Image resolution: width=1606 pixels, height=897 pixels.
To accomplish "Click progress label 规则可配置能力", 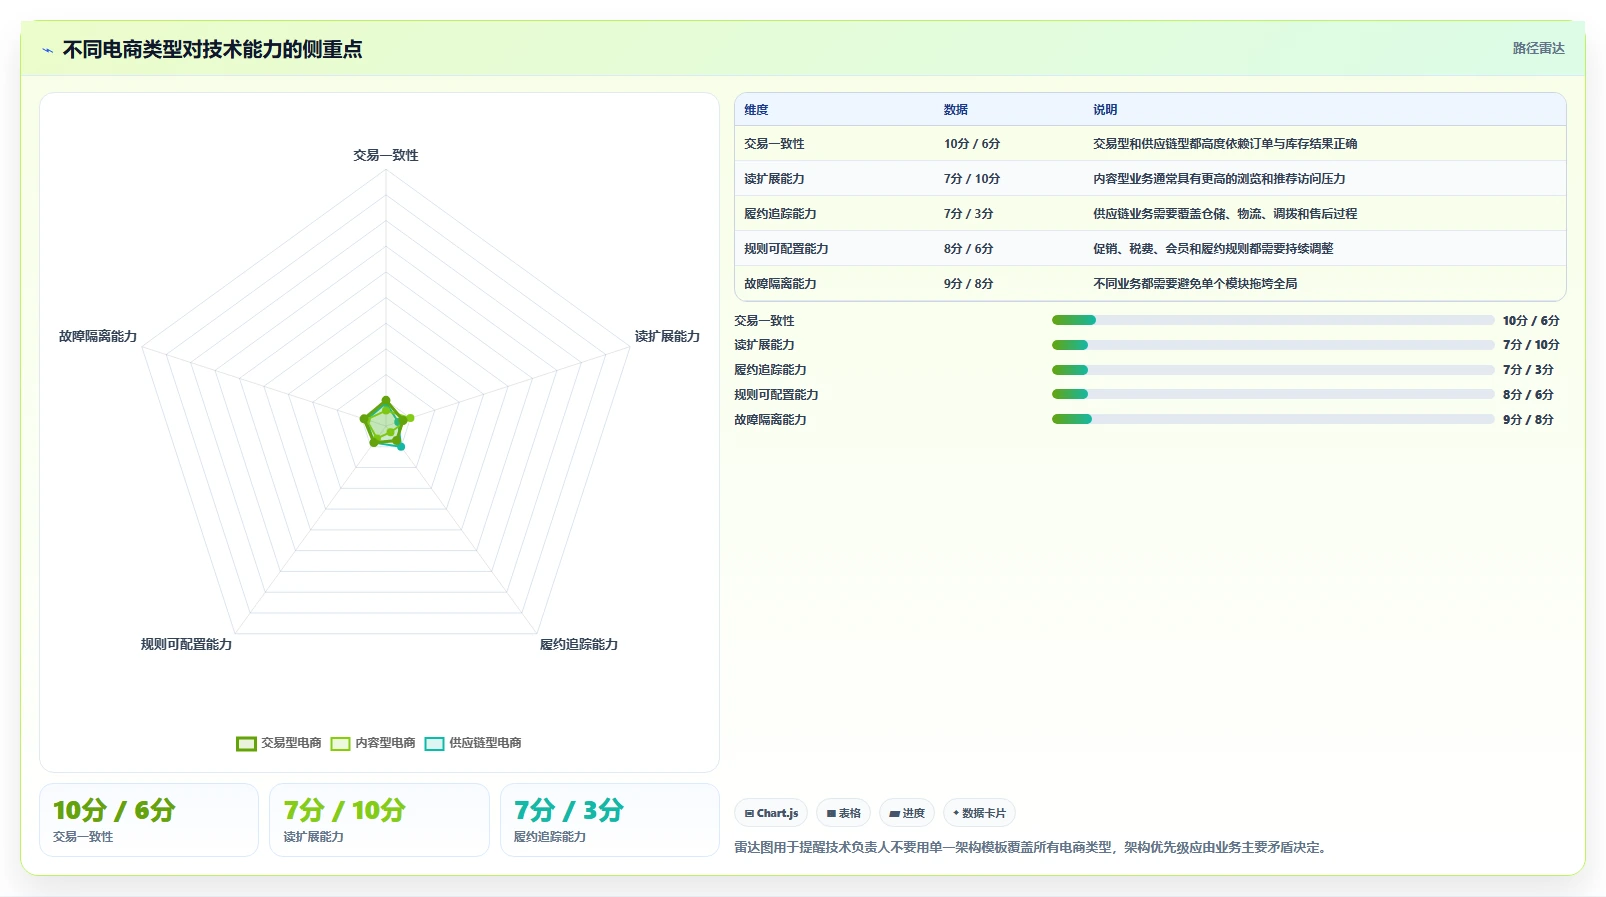I will tap(776, 394).
